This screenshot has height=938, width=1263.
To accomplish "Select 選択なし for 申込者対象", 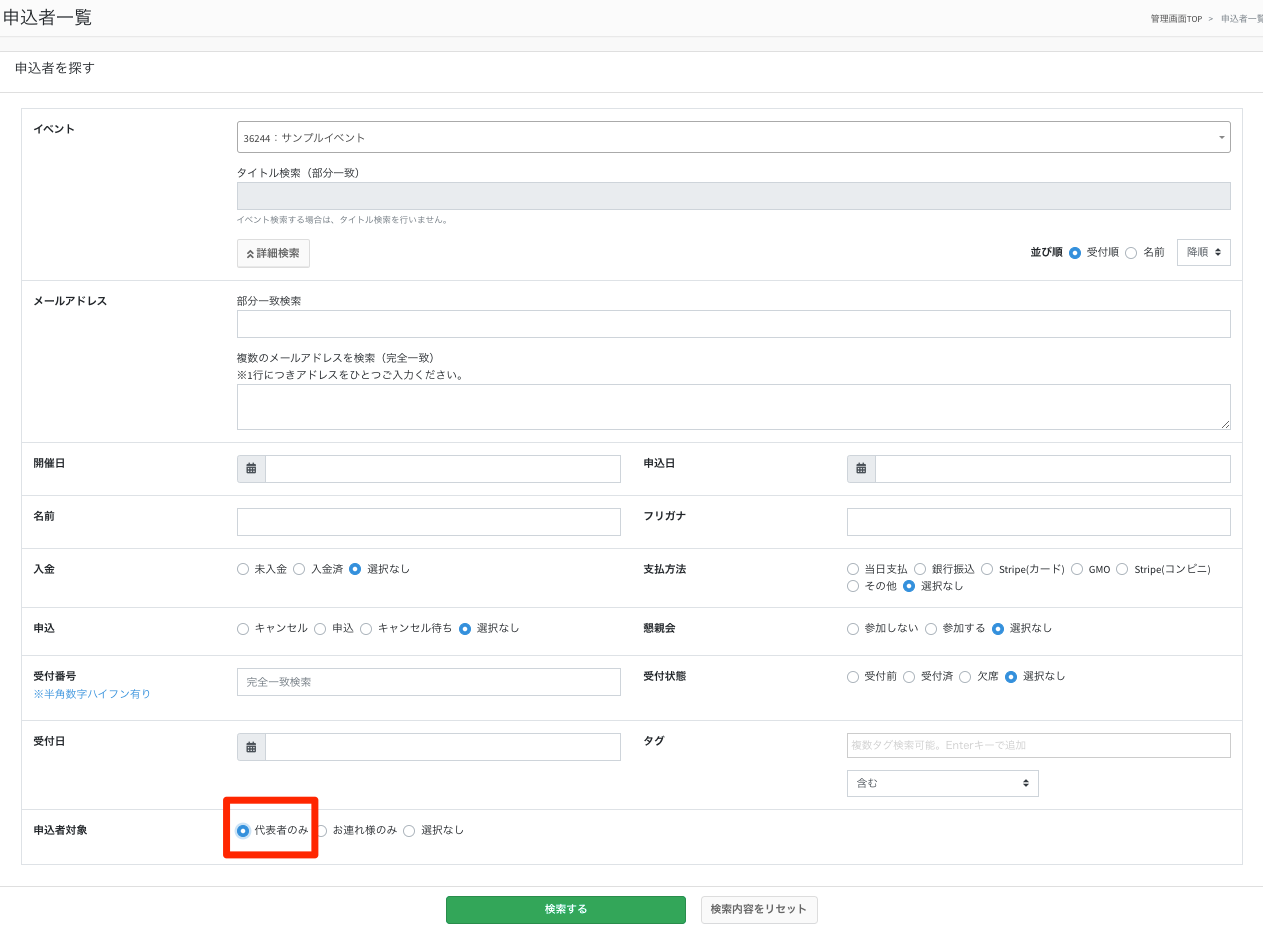I will coord(409,831).
